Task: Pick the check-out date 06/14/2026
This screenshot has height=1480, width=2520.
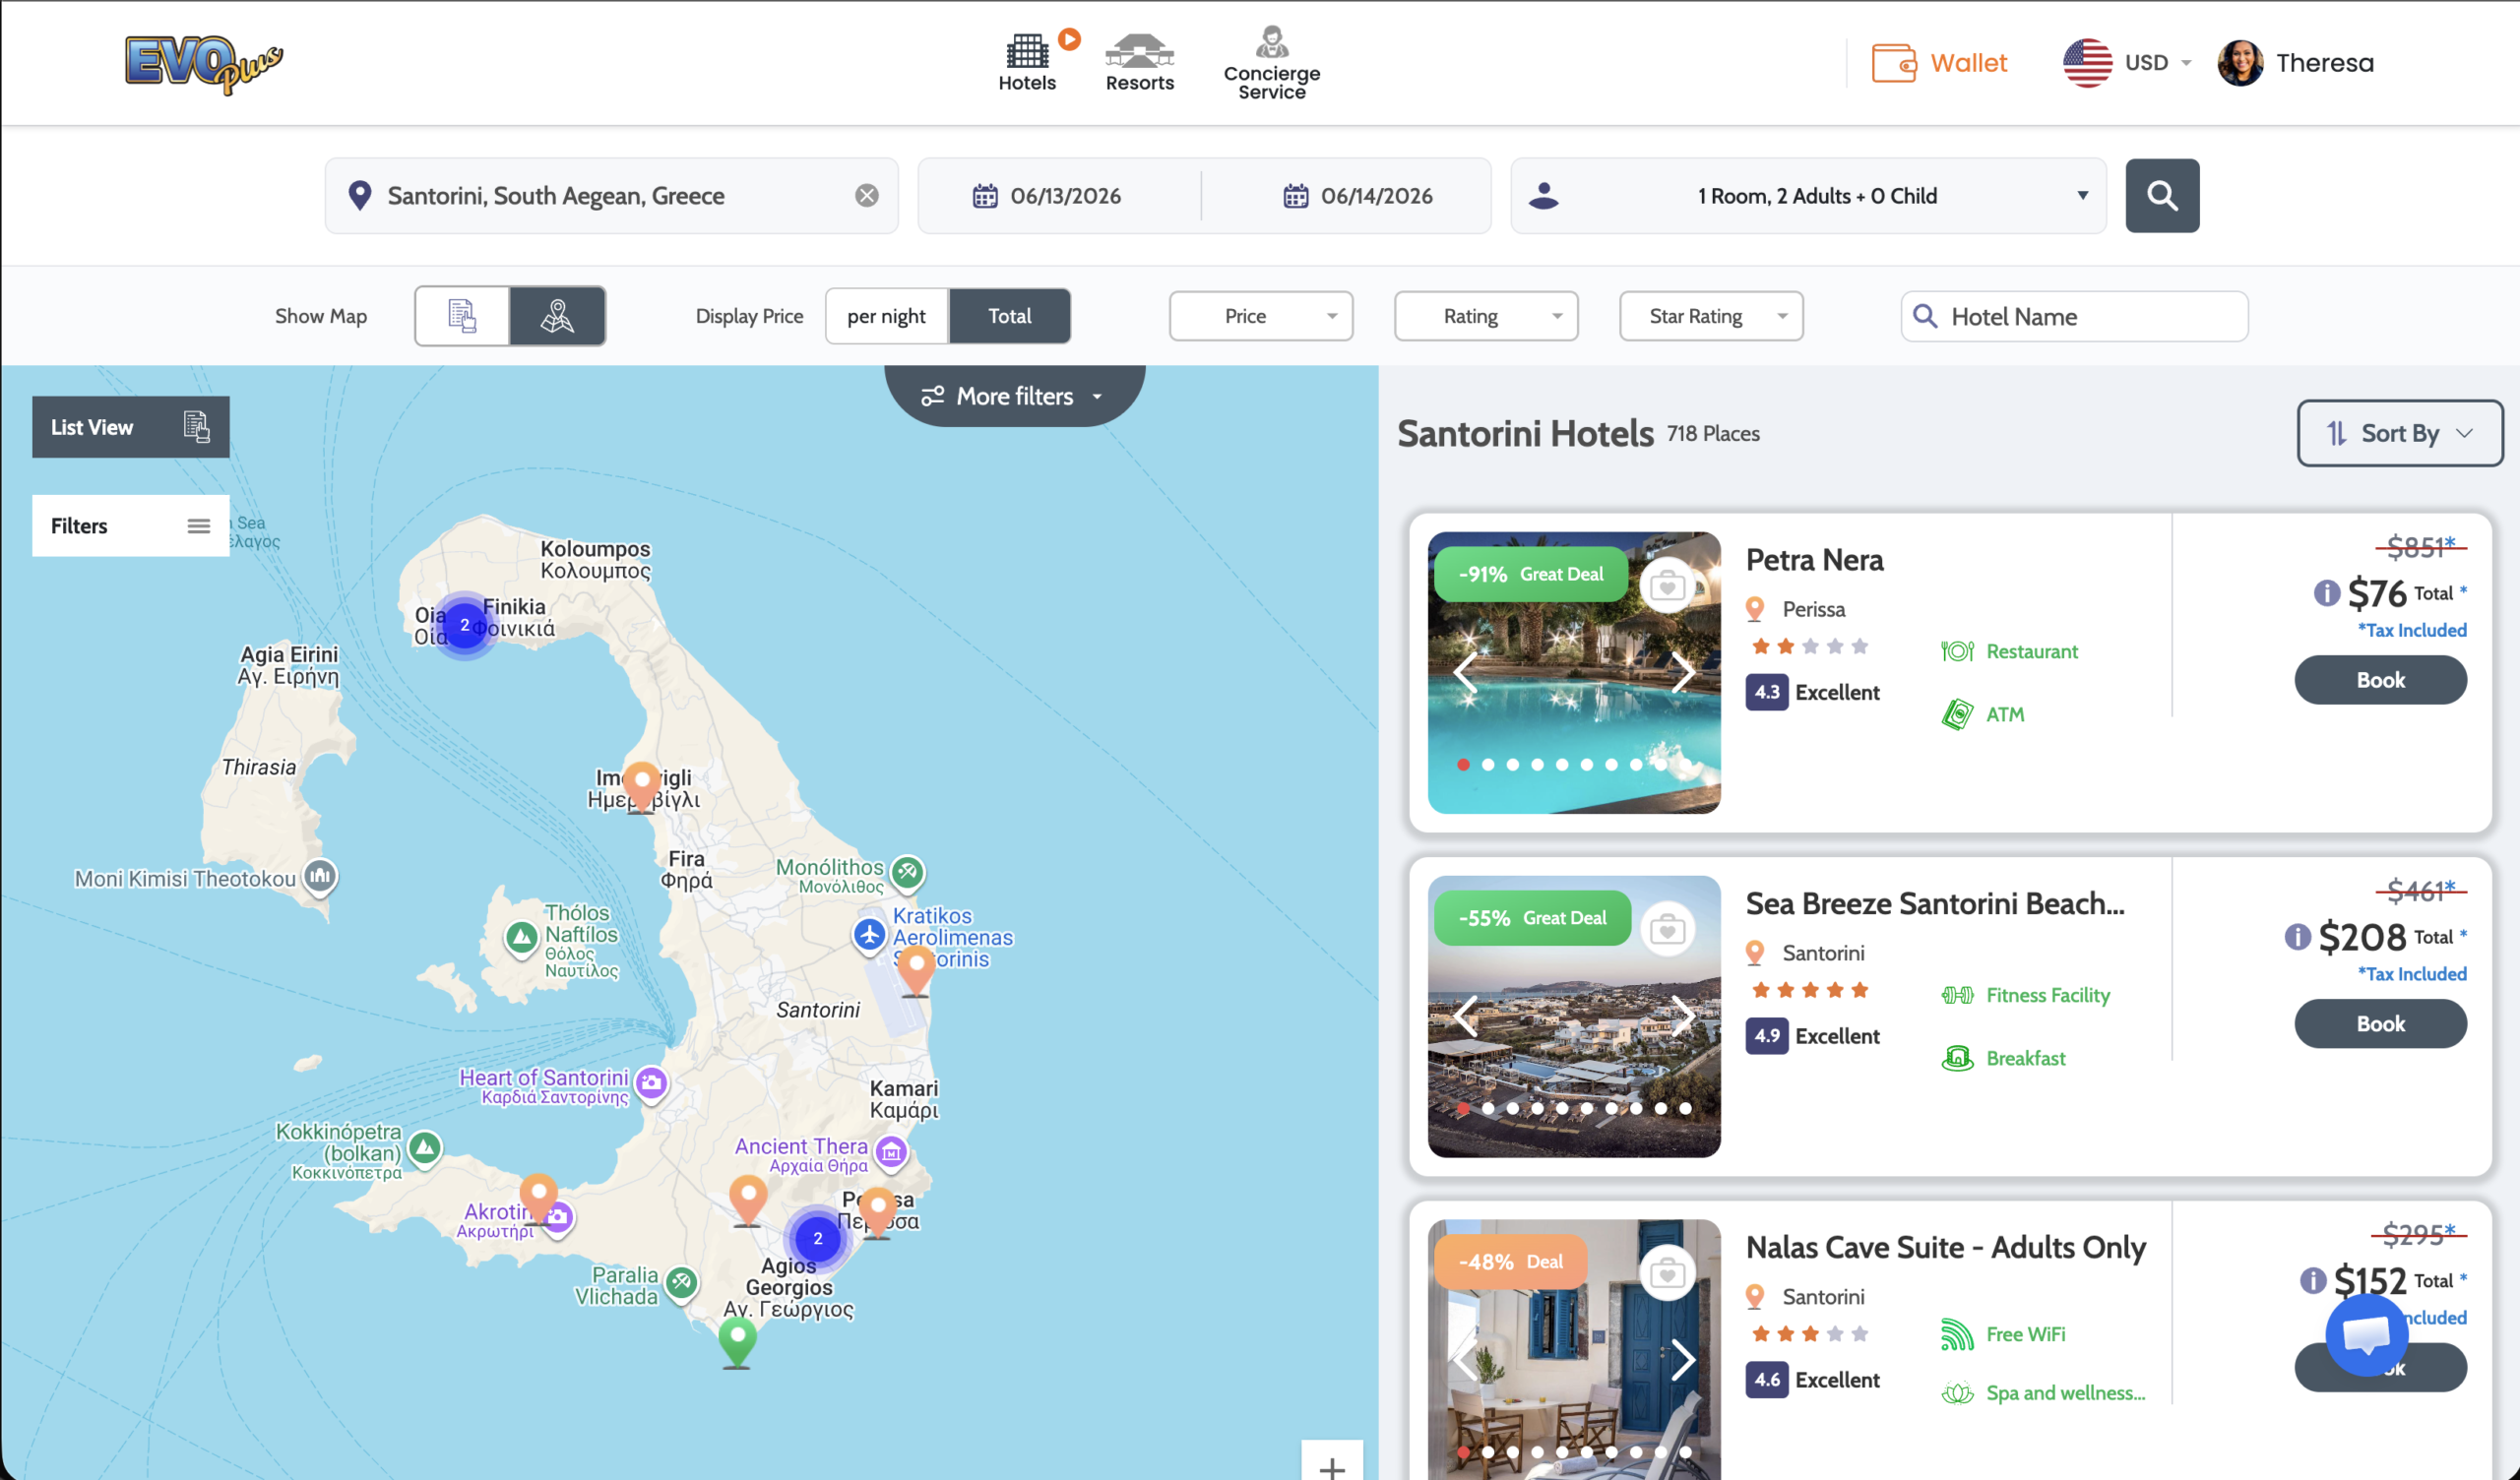Action: click(1358, 196)
